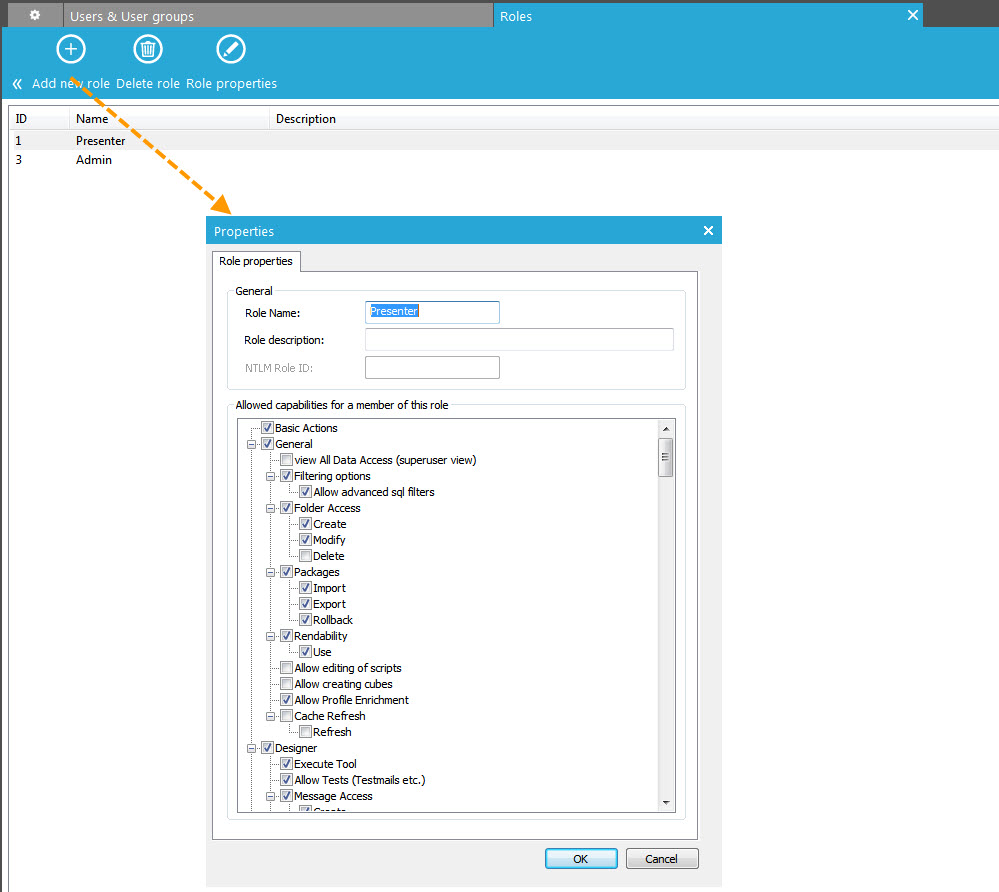Enable Allow editing of scripts checkbox
The image size is (999, 892).
[287, 668]
